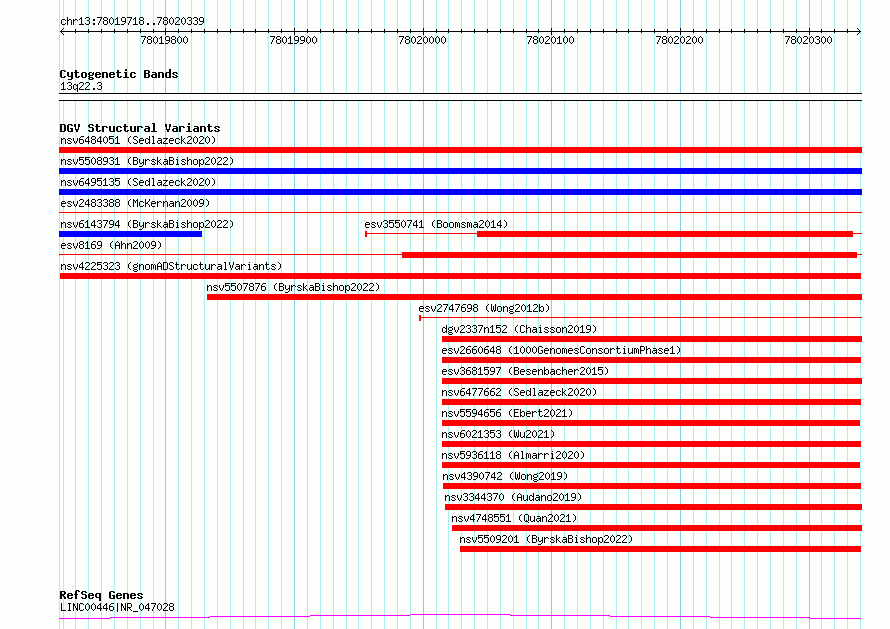890x629 pixels.
Task: Click ruler position 78020100
Action: (x=551, y=40)
